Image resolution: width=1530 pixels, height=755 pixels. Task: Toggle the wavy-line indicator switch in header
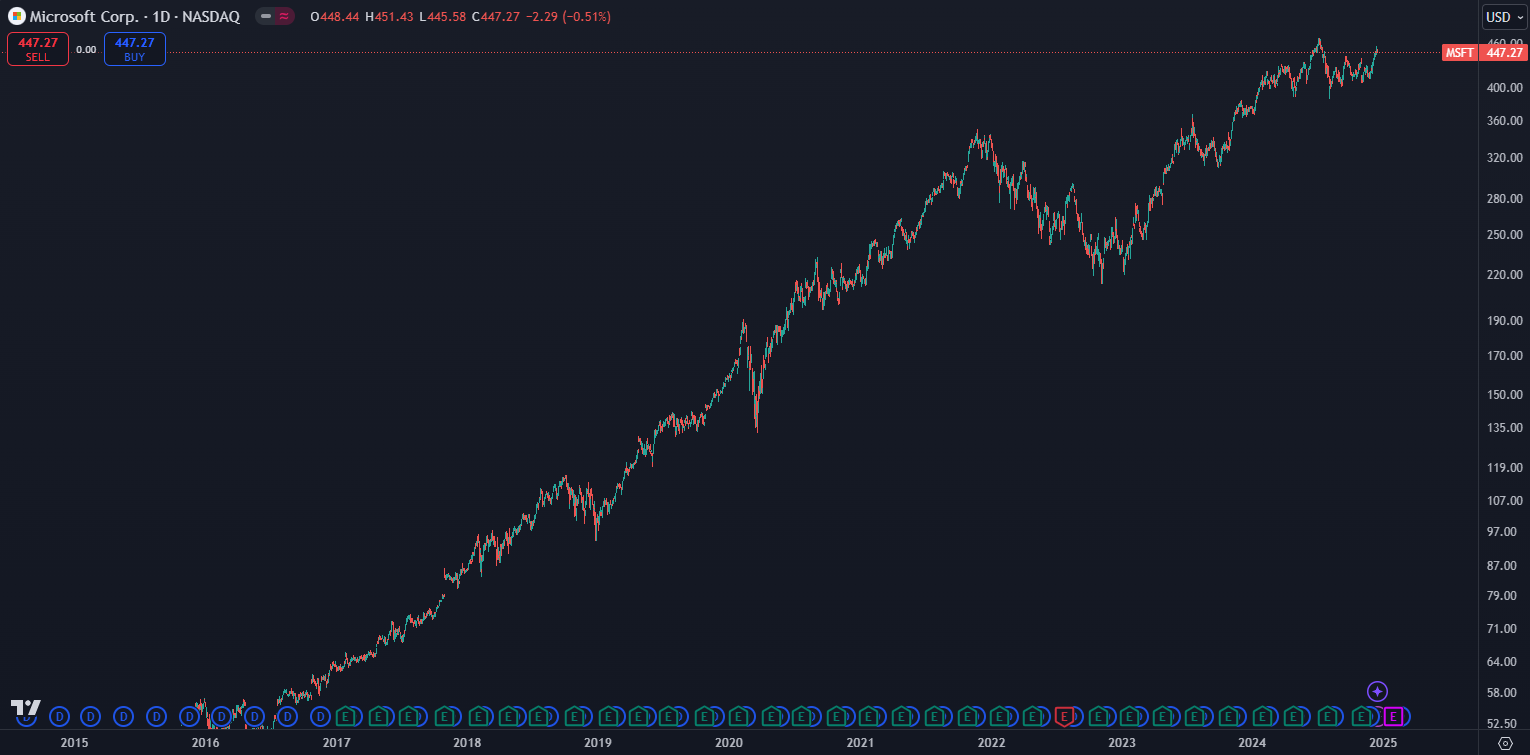pos(285,17)
